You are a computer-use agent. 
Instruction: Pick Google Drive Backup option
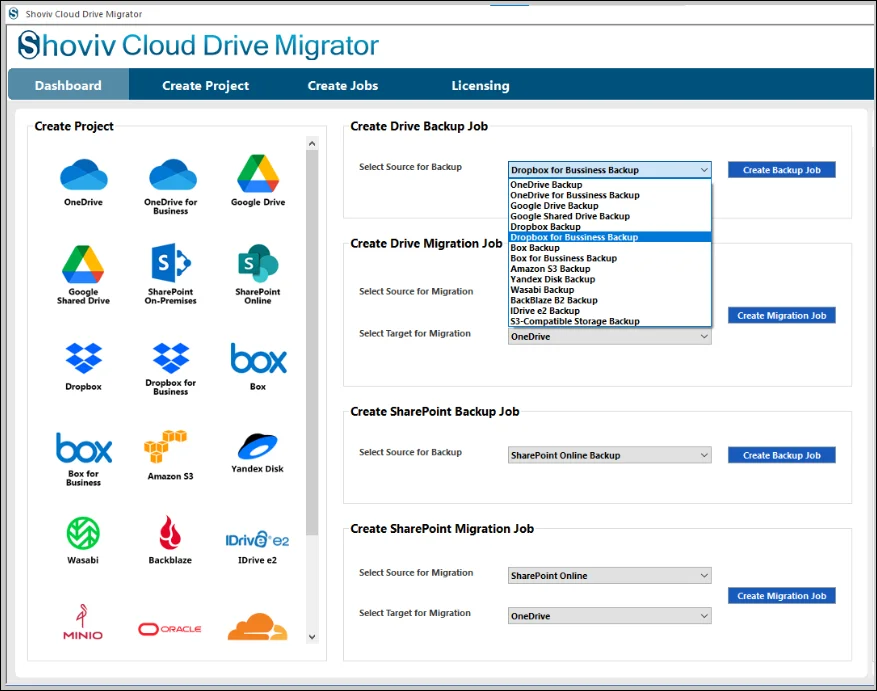pos(610,206)
